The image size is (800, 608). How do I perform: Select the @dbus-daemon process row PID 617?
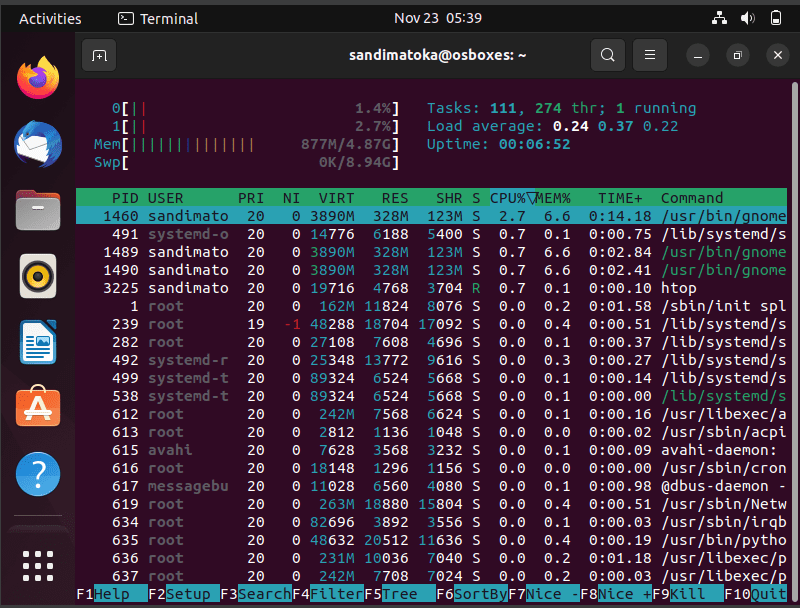coord(431,486)
